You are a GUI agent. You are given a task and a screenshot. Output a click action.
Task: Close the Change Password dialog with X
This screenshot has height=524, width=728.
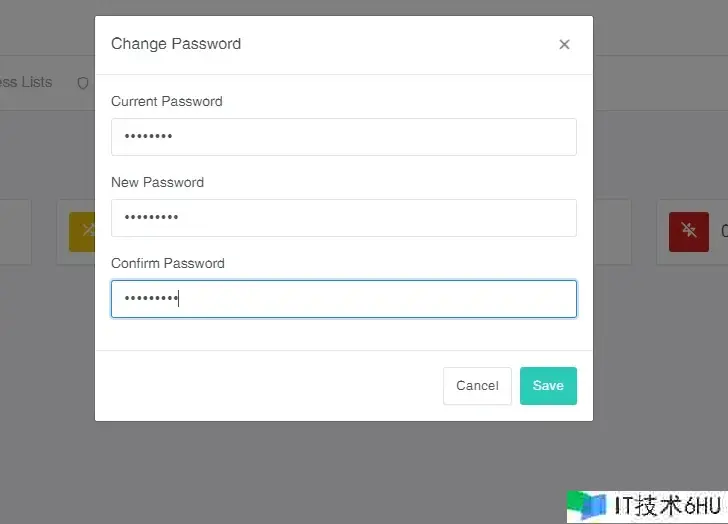(x=564, y=44)
